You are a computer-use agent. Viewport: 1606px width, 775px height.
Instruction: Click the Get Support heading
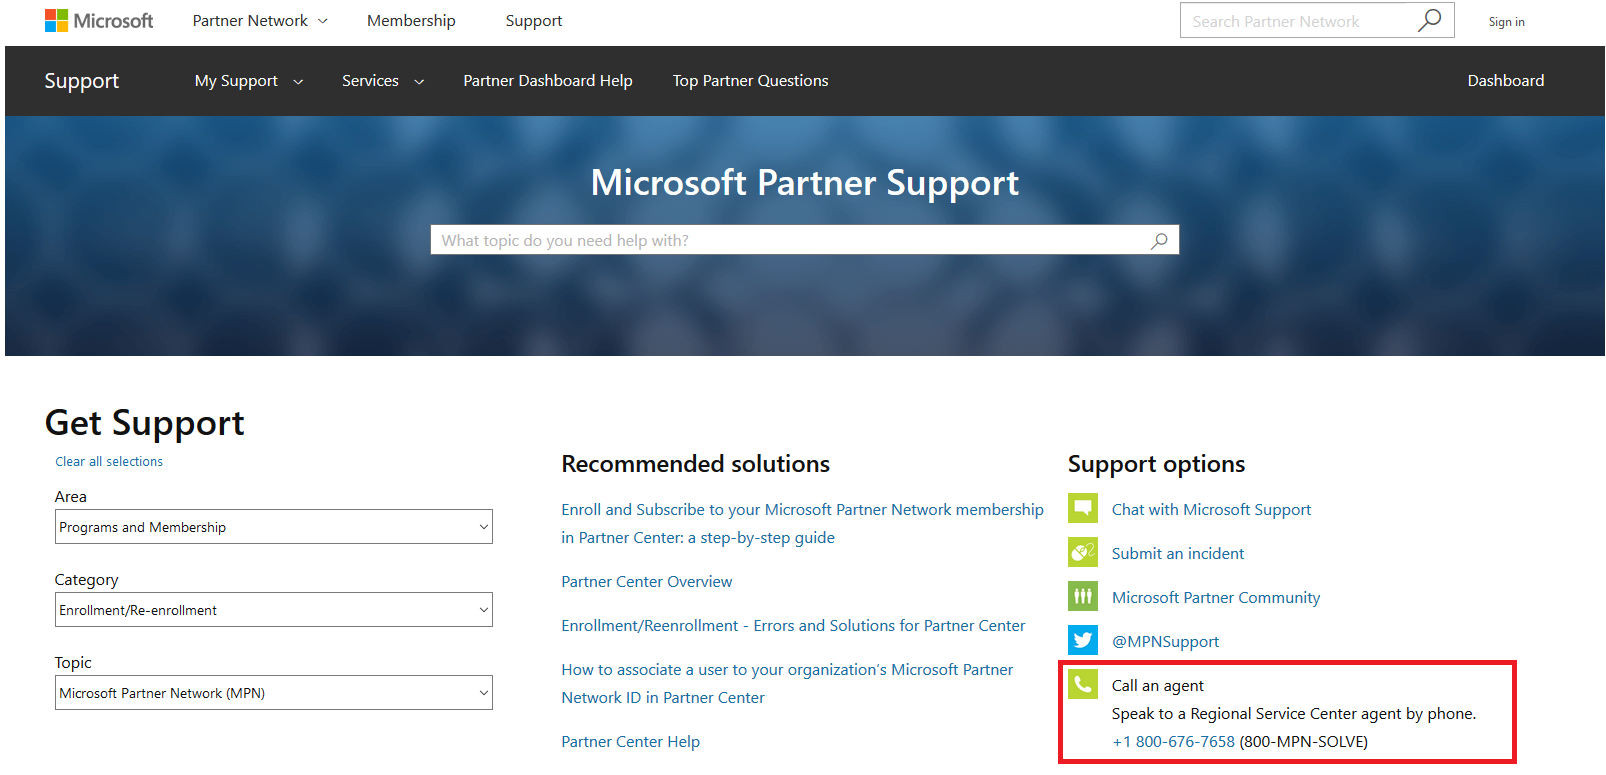coord(145,423)
